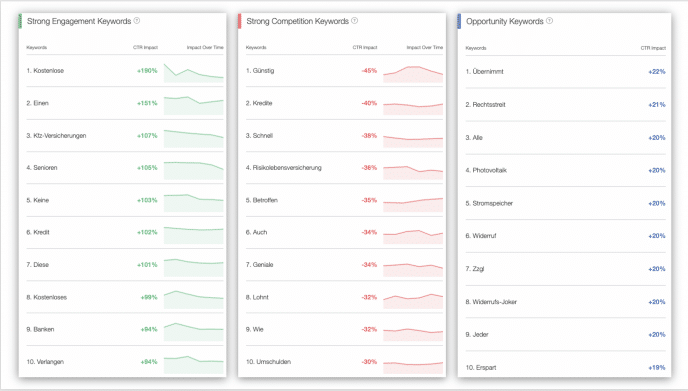Select the Banken keyword row
Screen dimensions: 688x391
coord(125,329)
